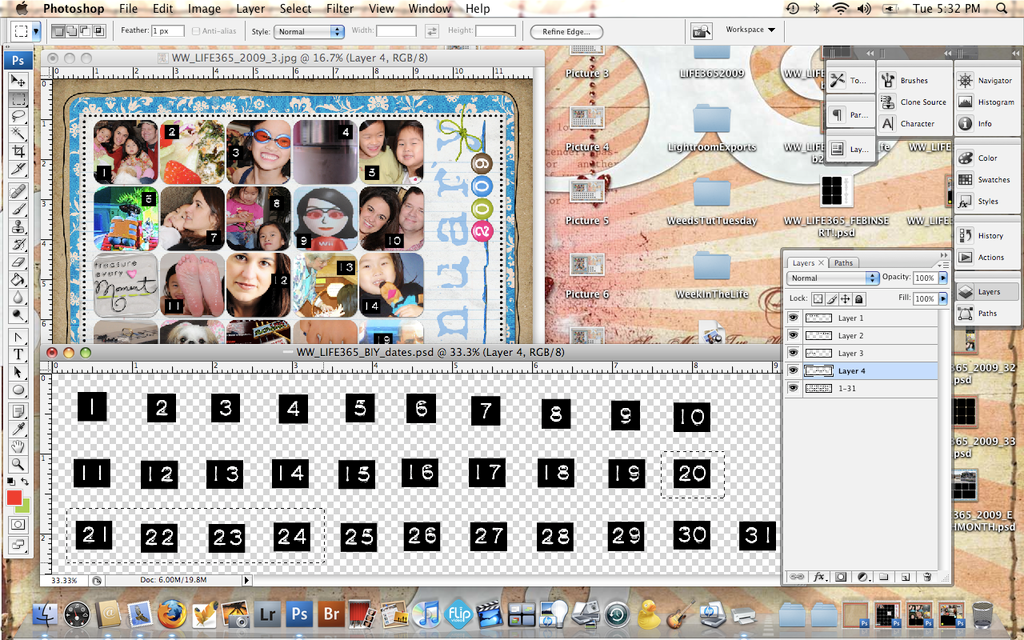Open the Layers panel options menu
Image resolution: width=1024 pixels, height=640 pixels.
(944, 264)
